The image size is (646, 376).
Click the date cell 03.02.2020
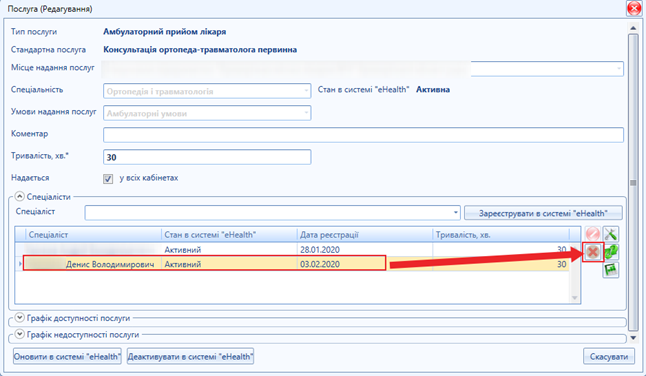pyautogui.click(x=320, y=264)
